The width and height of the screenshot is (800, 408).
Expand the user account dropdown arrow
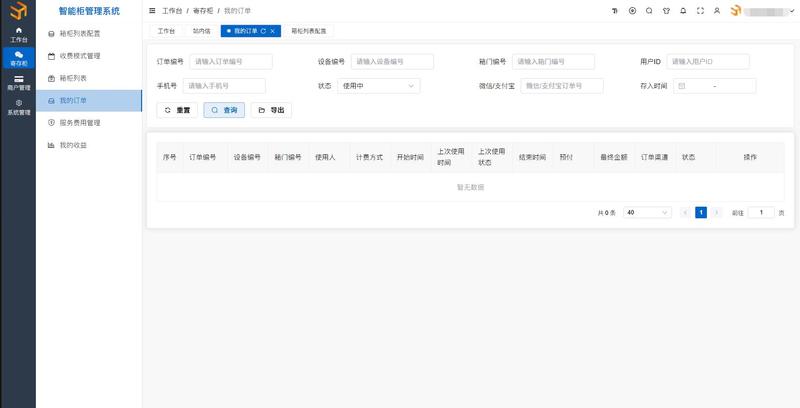coord(790,11)
